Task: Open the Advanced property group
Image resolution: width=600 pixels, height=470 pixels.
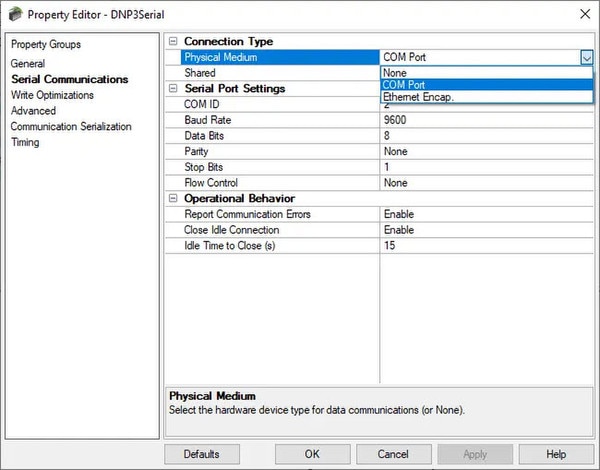Action: [33, 111]
